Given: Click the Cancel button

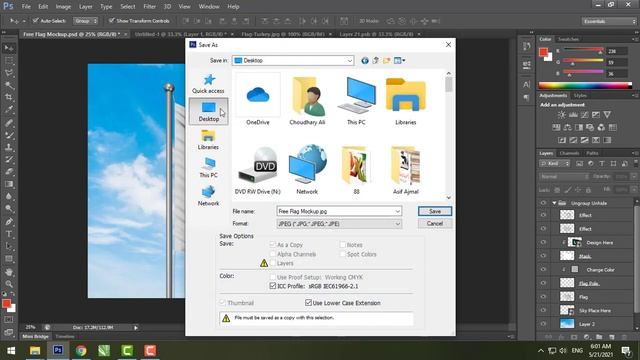Looking at the screenshot, I should click(x=435, y=223).
